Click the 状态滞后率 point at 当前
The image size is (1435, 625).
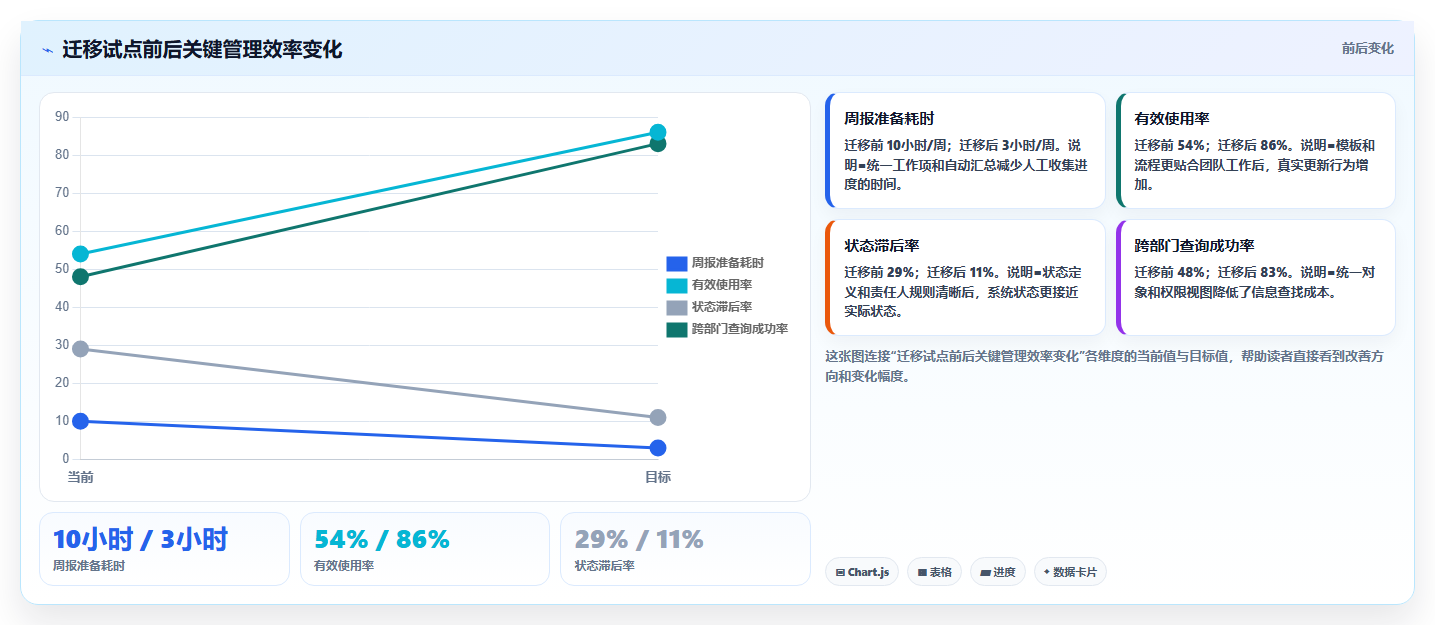click(81, 349)
